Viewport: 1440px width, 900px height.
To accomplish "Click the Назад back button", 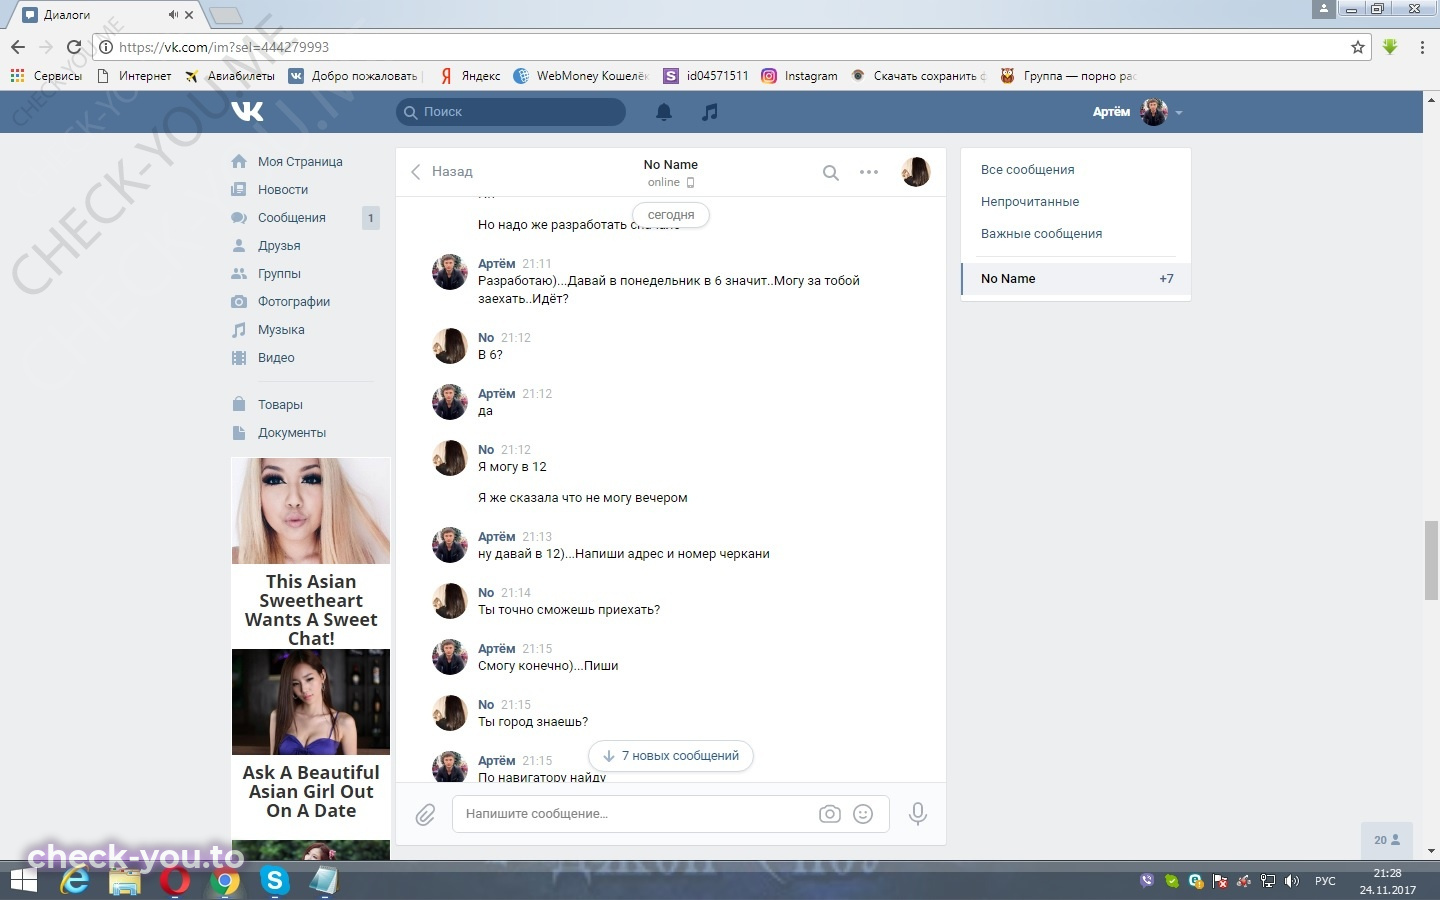I will click(441, 172).
